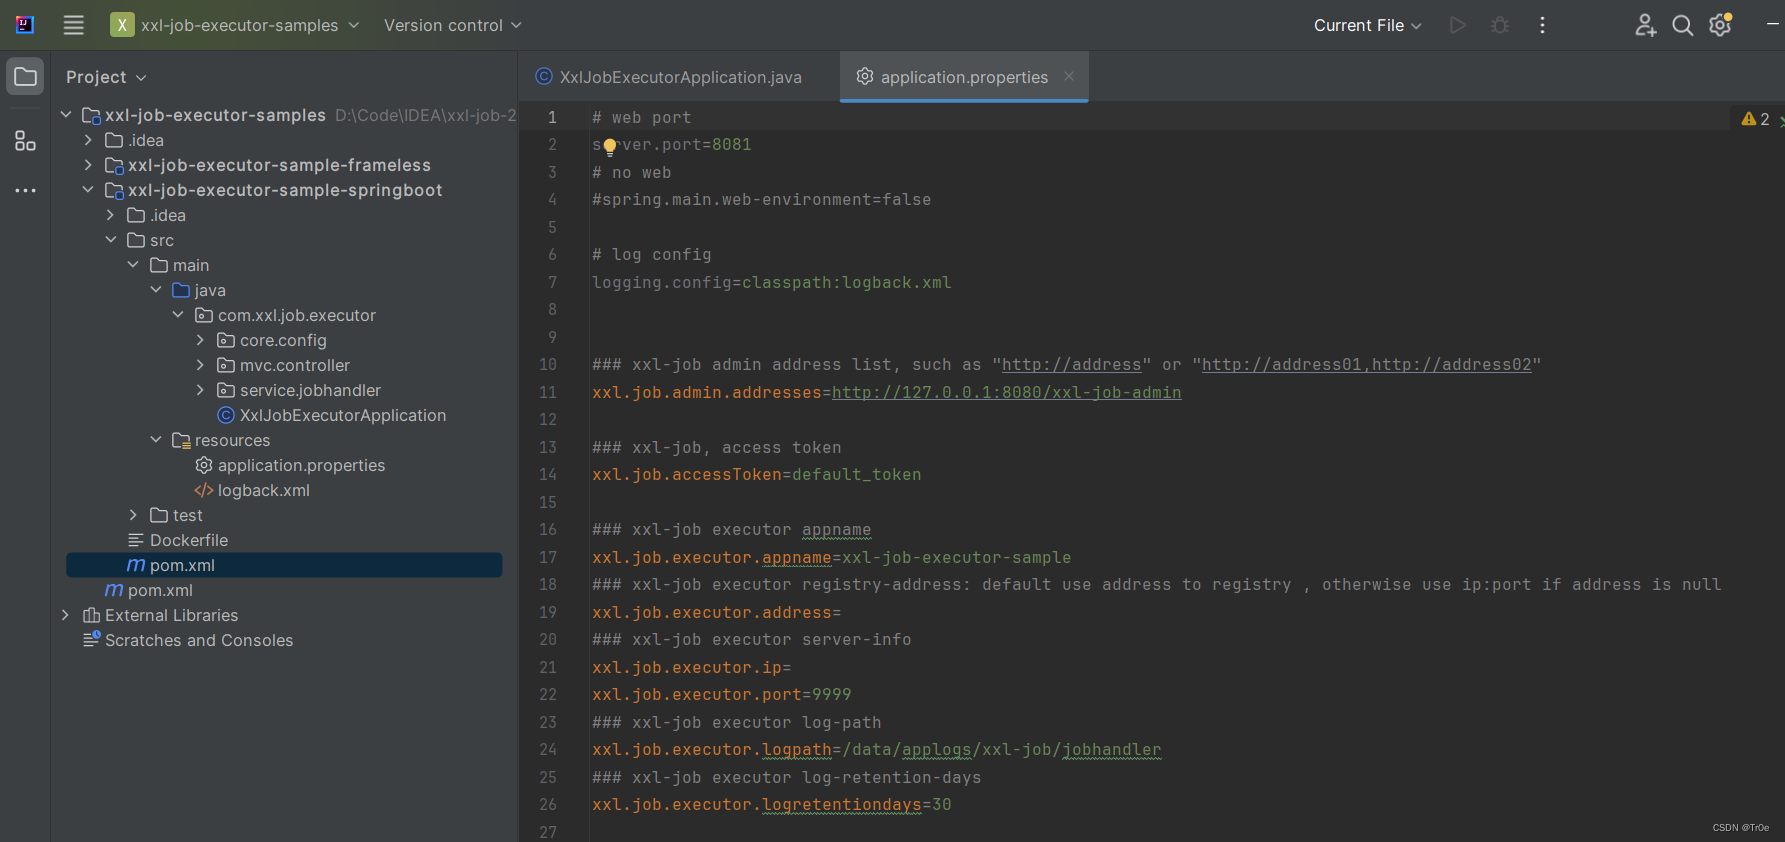
Task: Open the Structure tool window icon
Action: pyautogui.click(x=25, y=141)
